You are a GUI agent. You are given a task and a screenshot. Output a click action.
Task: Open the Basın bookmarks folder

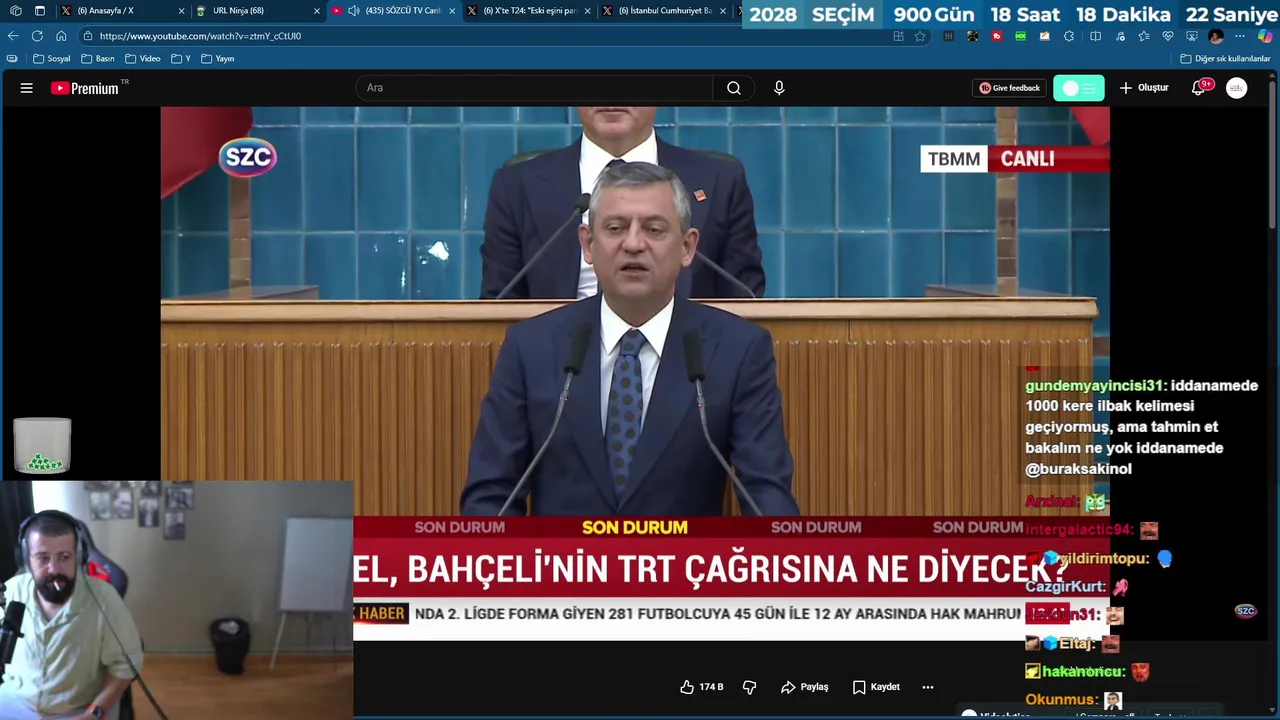tap(98, 59)
